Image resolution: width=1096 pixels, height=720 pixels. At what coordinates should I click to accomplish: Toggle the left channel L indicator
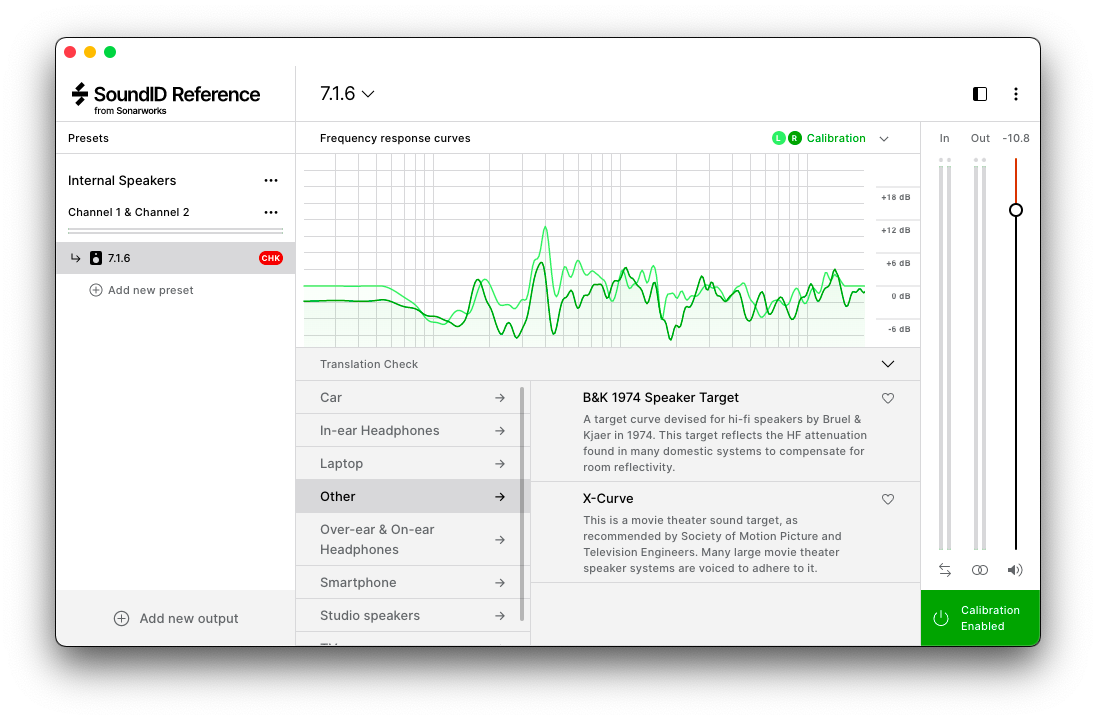coord(778,138)
